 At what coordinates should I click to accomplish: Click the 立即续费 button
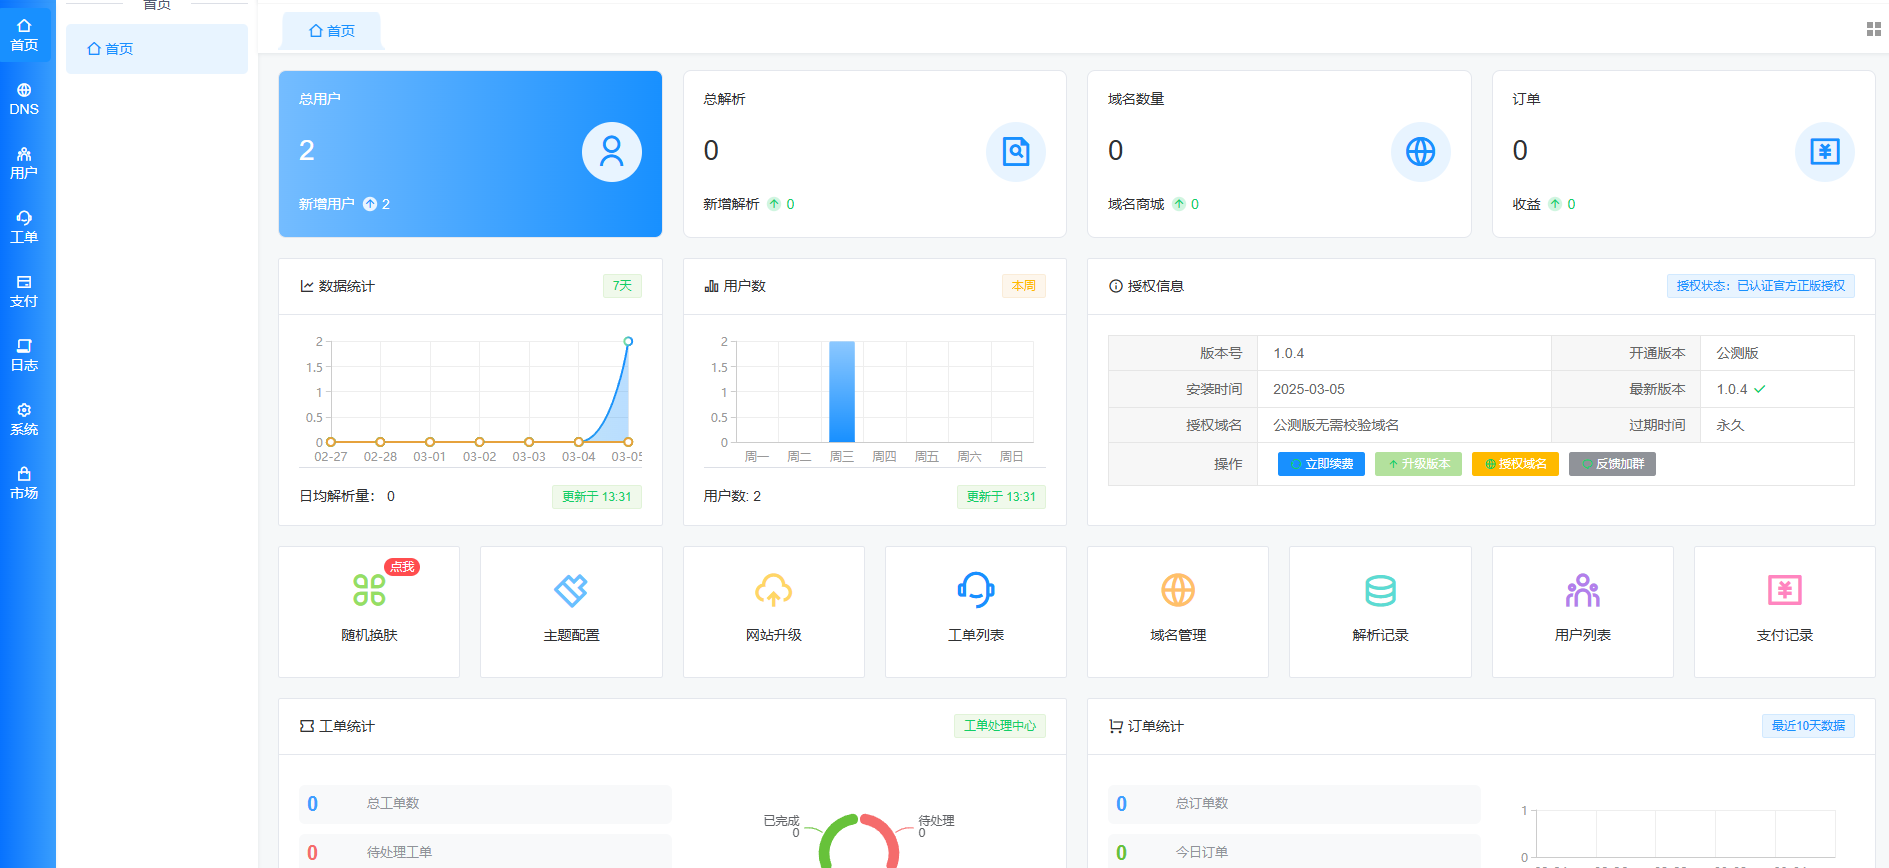click(1321, 464)
